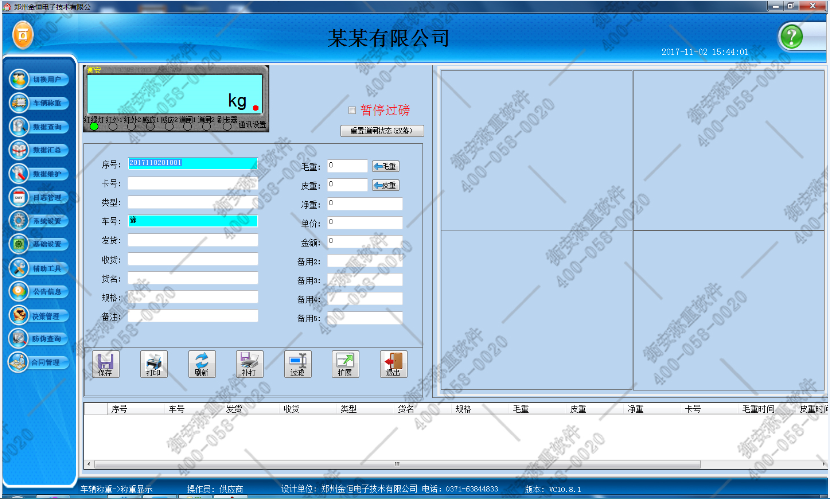Click the 皮重 tare weight value field
This screenshot has height=499, width=830.
tap(347, 185)
